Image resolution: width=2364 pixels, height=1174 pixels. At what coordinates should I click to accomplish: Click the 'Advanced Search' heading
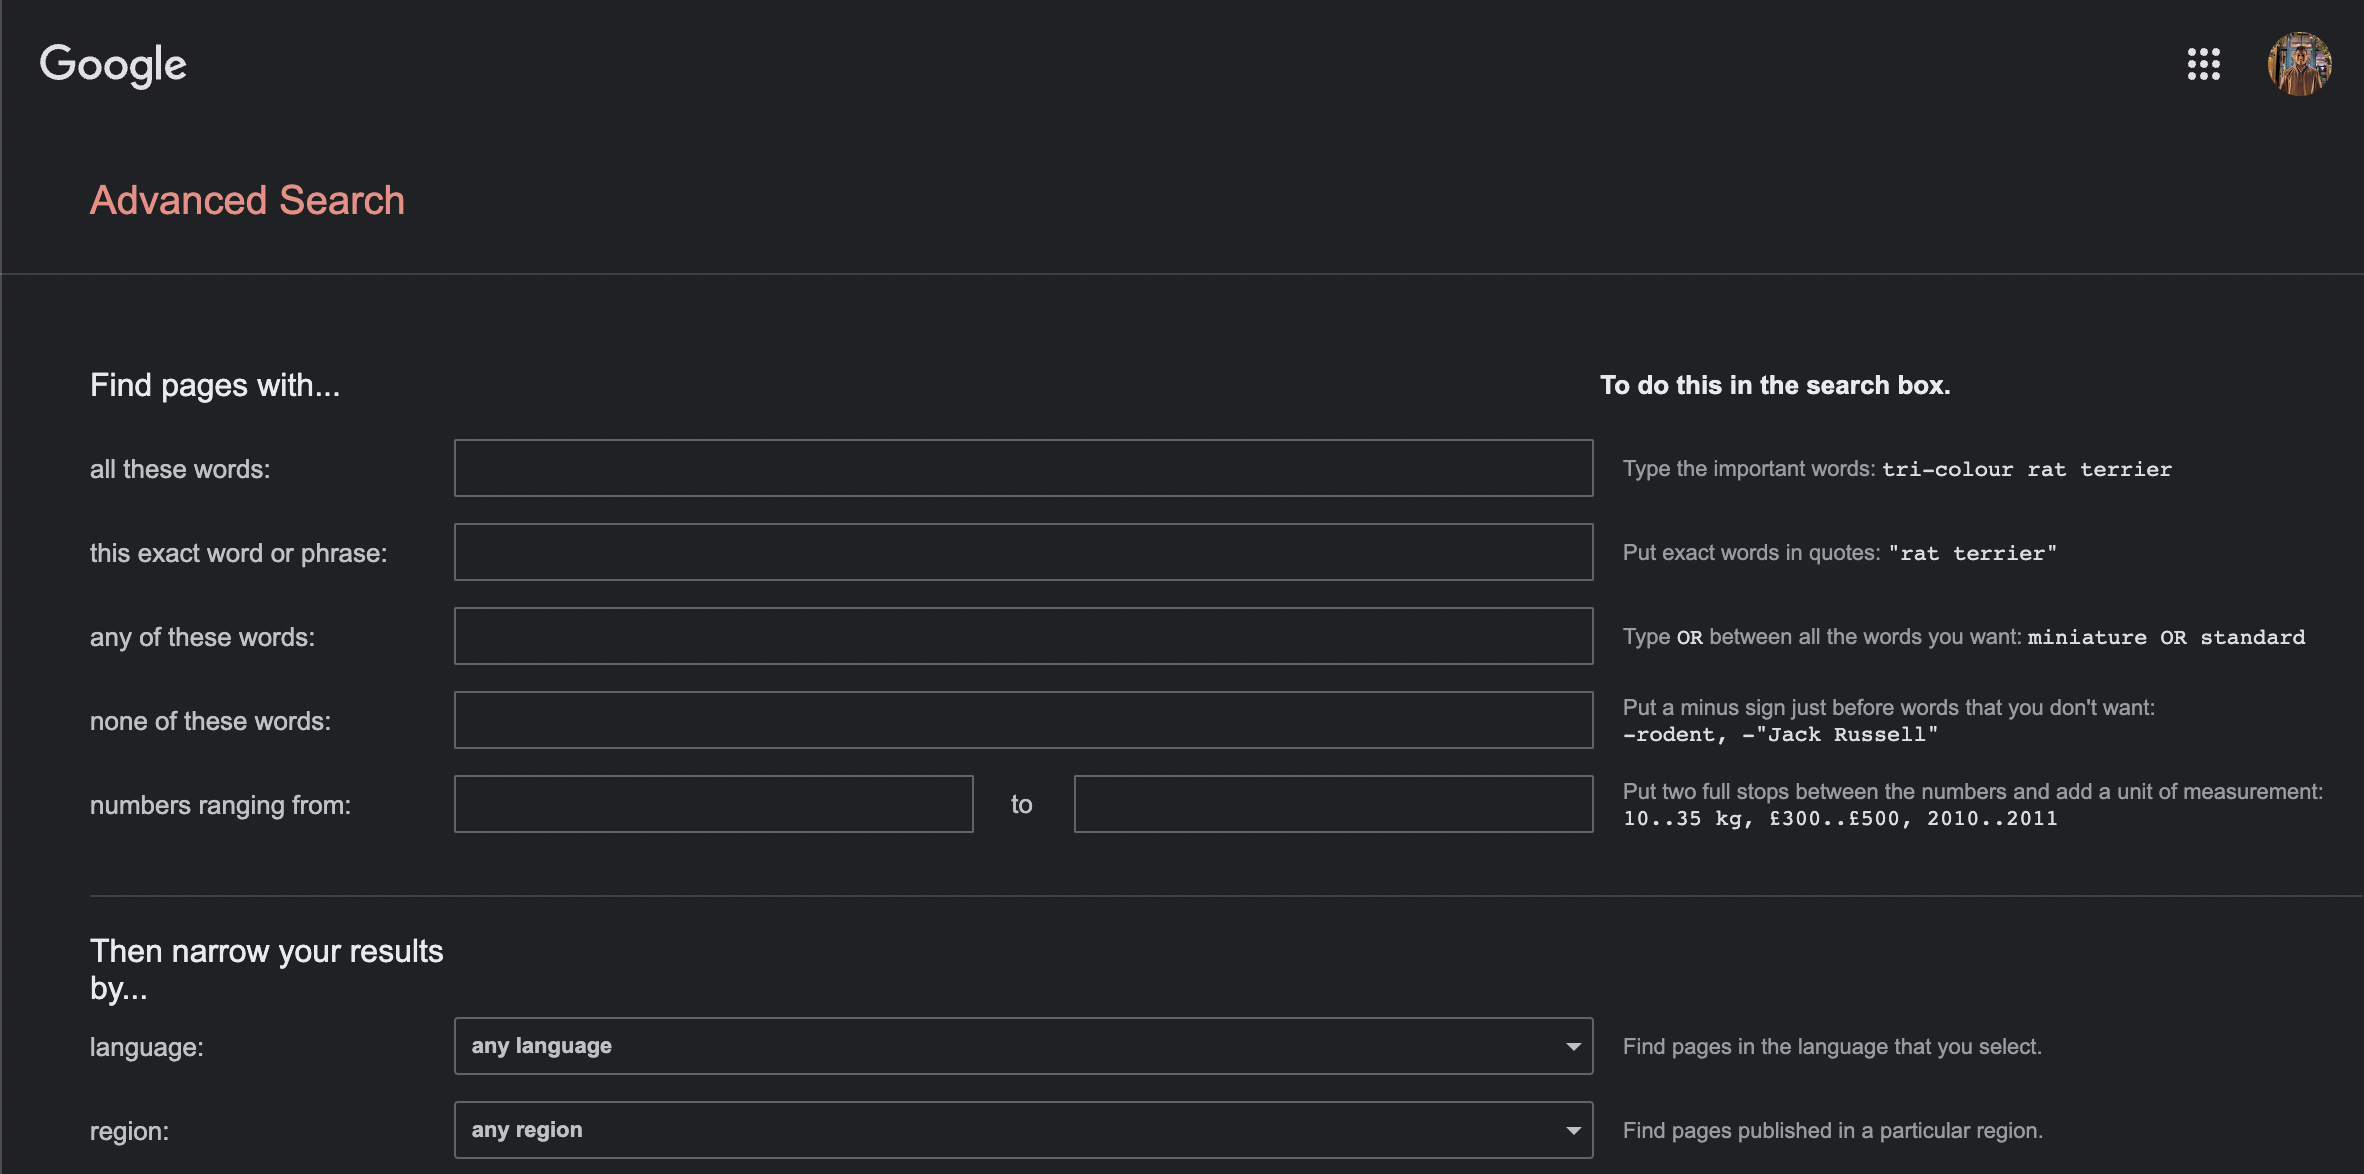tap(247, 200)
